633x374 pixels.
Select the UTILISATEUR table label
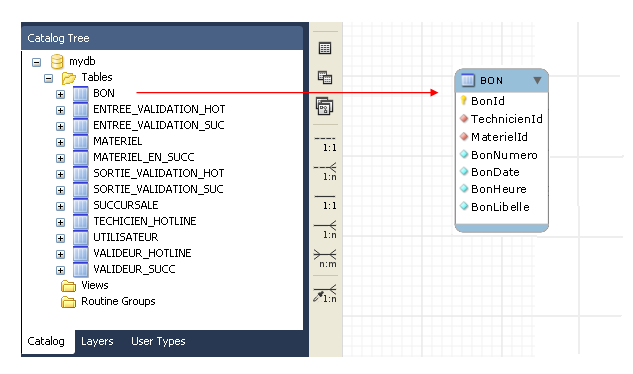click(126, 237)
